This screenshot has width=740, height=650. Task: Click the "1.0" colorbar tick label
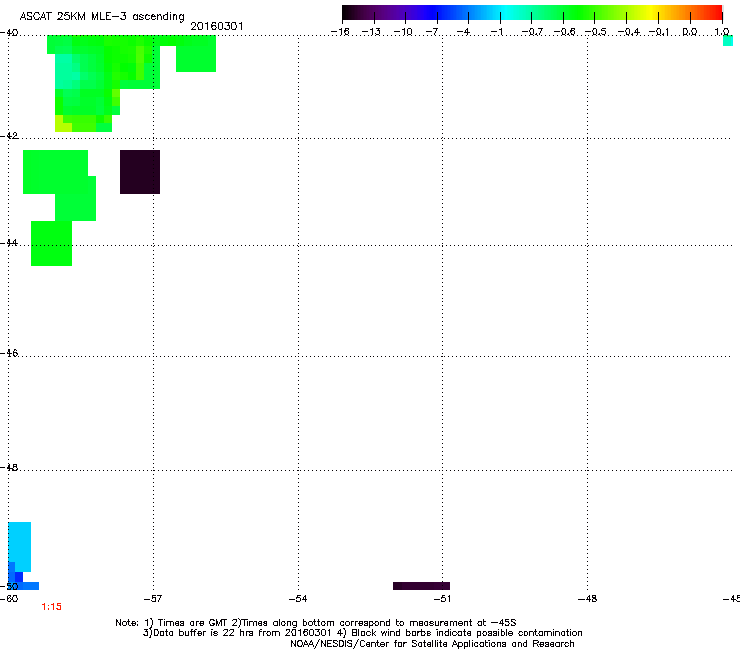point(722,32)
